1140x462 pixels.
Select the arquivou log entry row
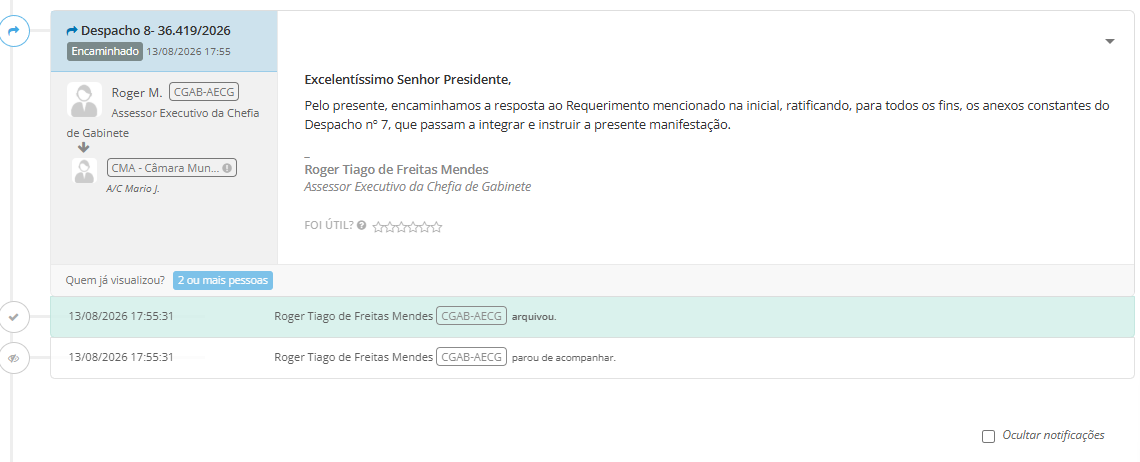pyautogui.click(x=592, y=316)
